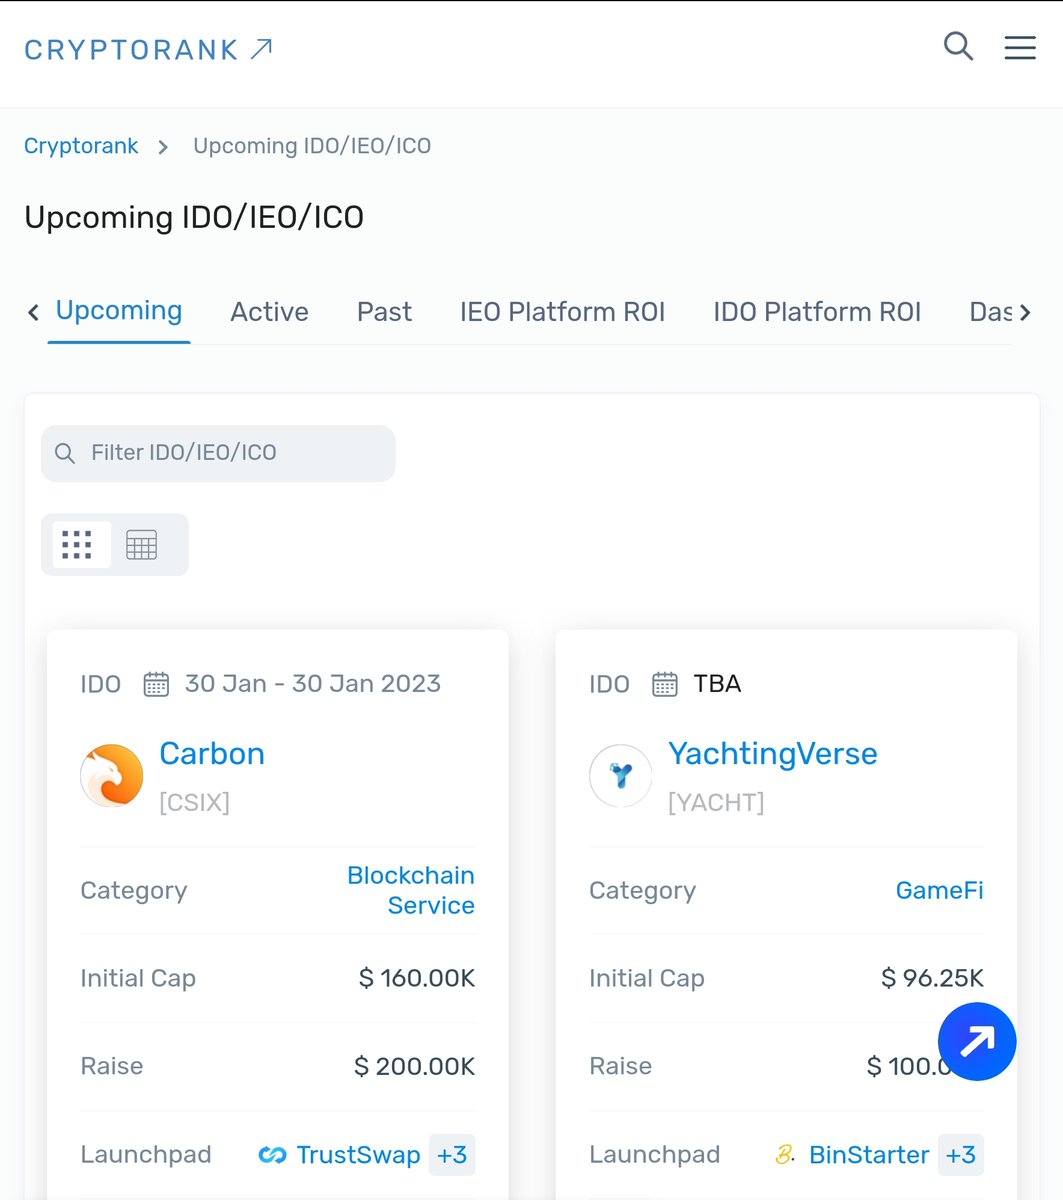1063x1200 pixels.
Task: Click the TrustSwap launchpad icon
Action: coord(272,1155)
